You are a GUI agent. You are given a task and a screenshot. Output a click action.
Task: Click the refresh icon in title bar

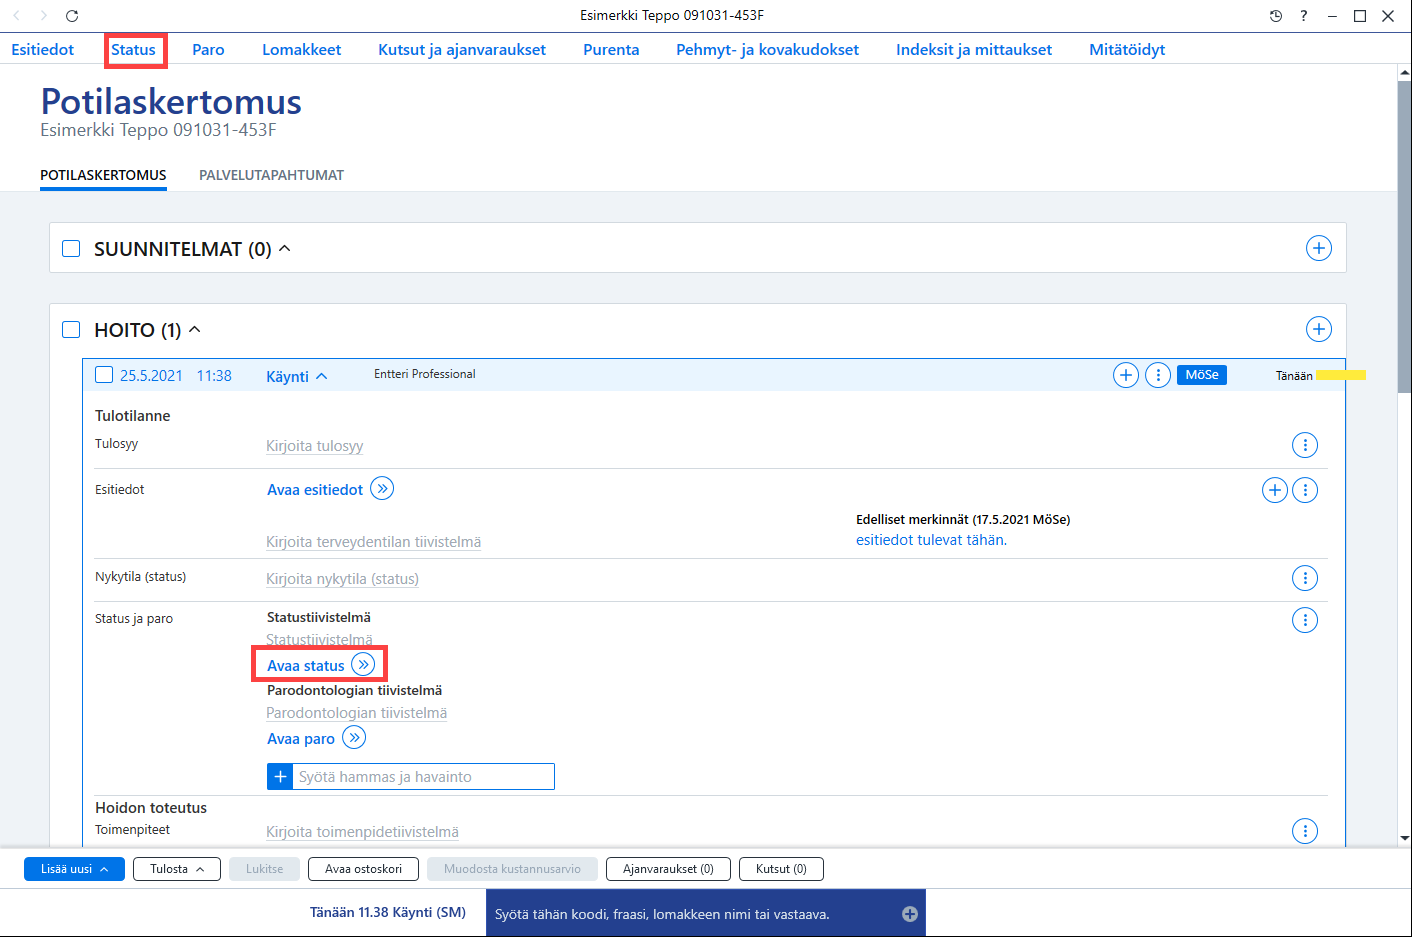point(72,16)
